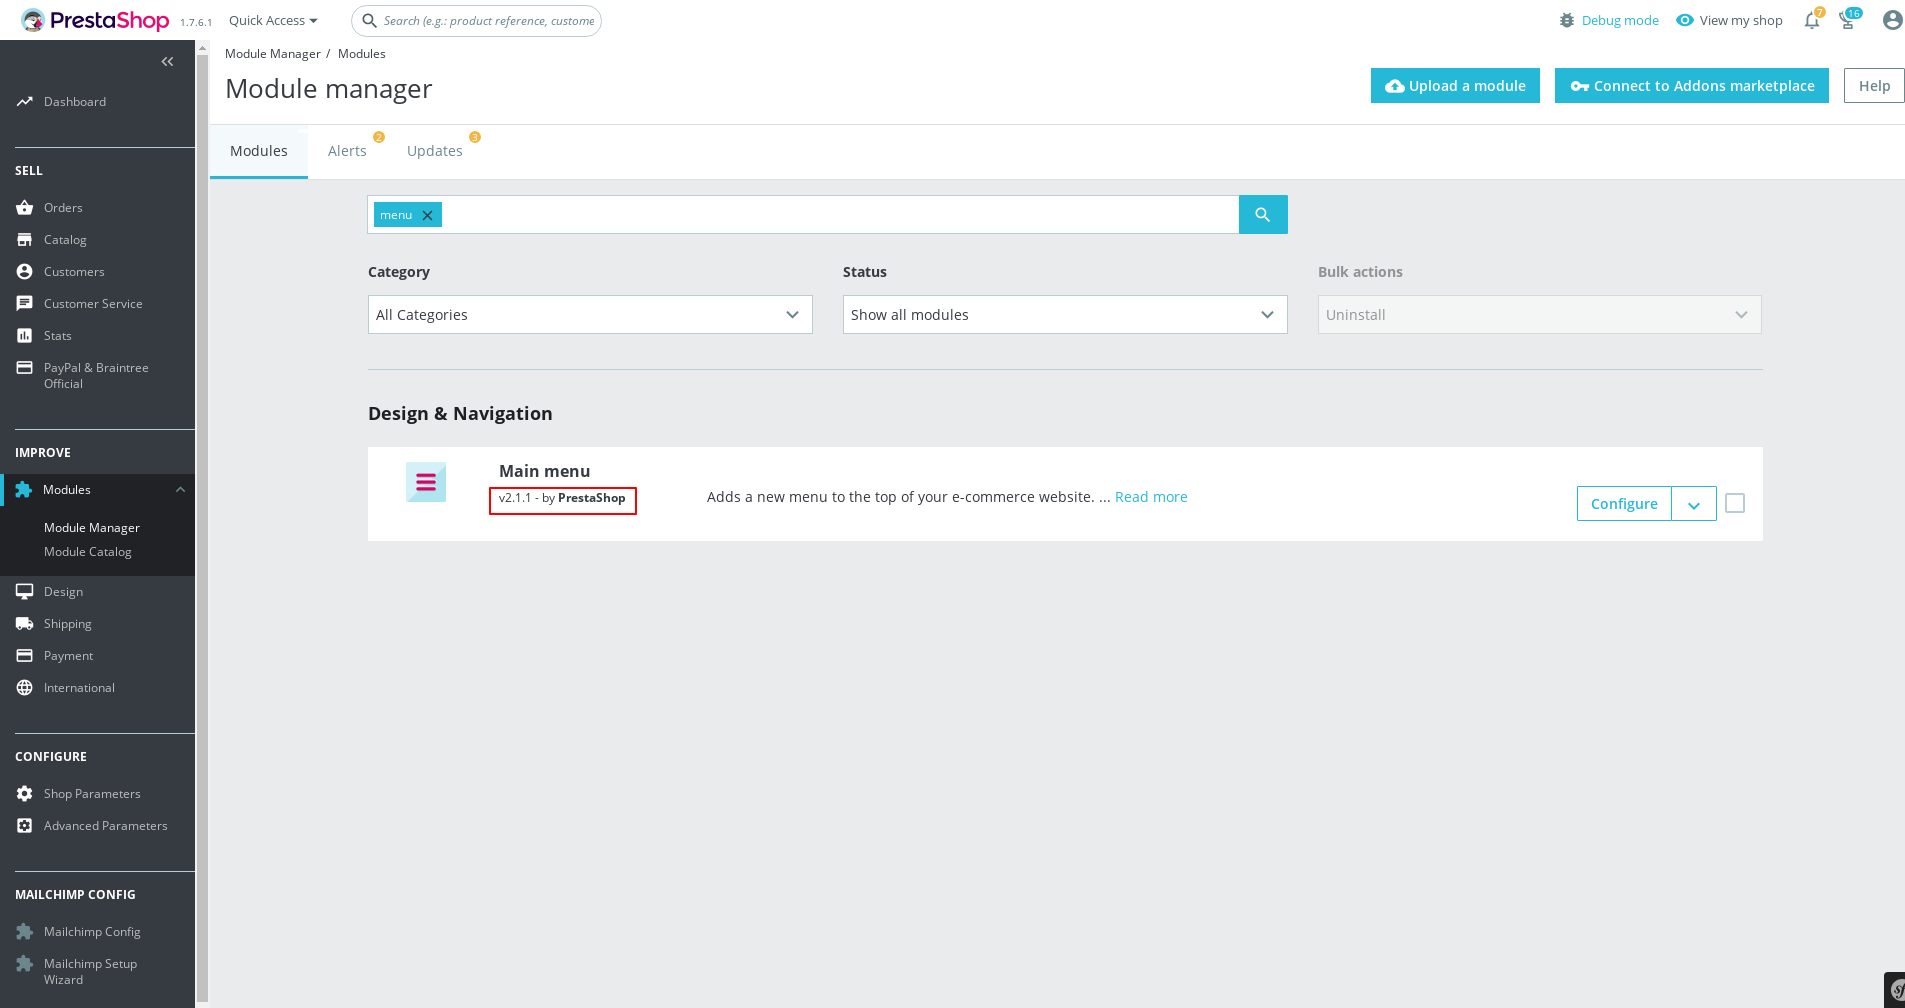Open the notification bell
This screenshot has height=1008, width=1905.
[x=1810, y=21]
